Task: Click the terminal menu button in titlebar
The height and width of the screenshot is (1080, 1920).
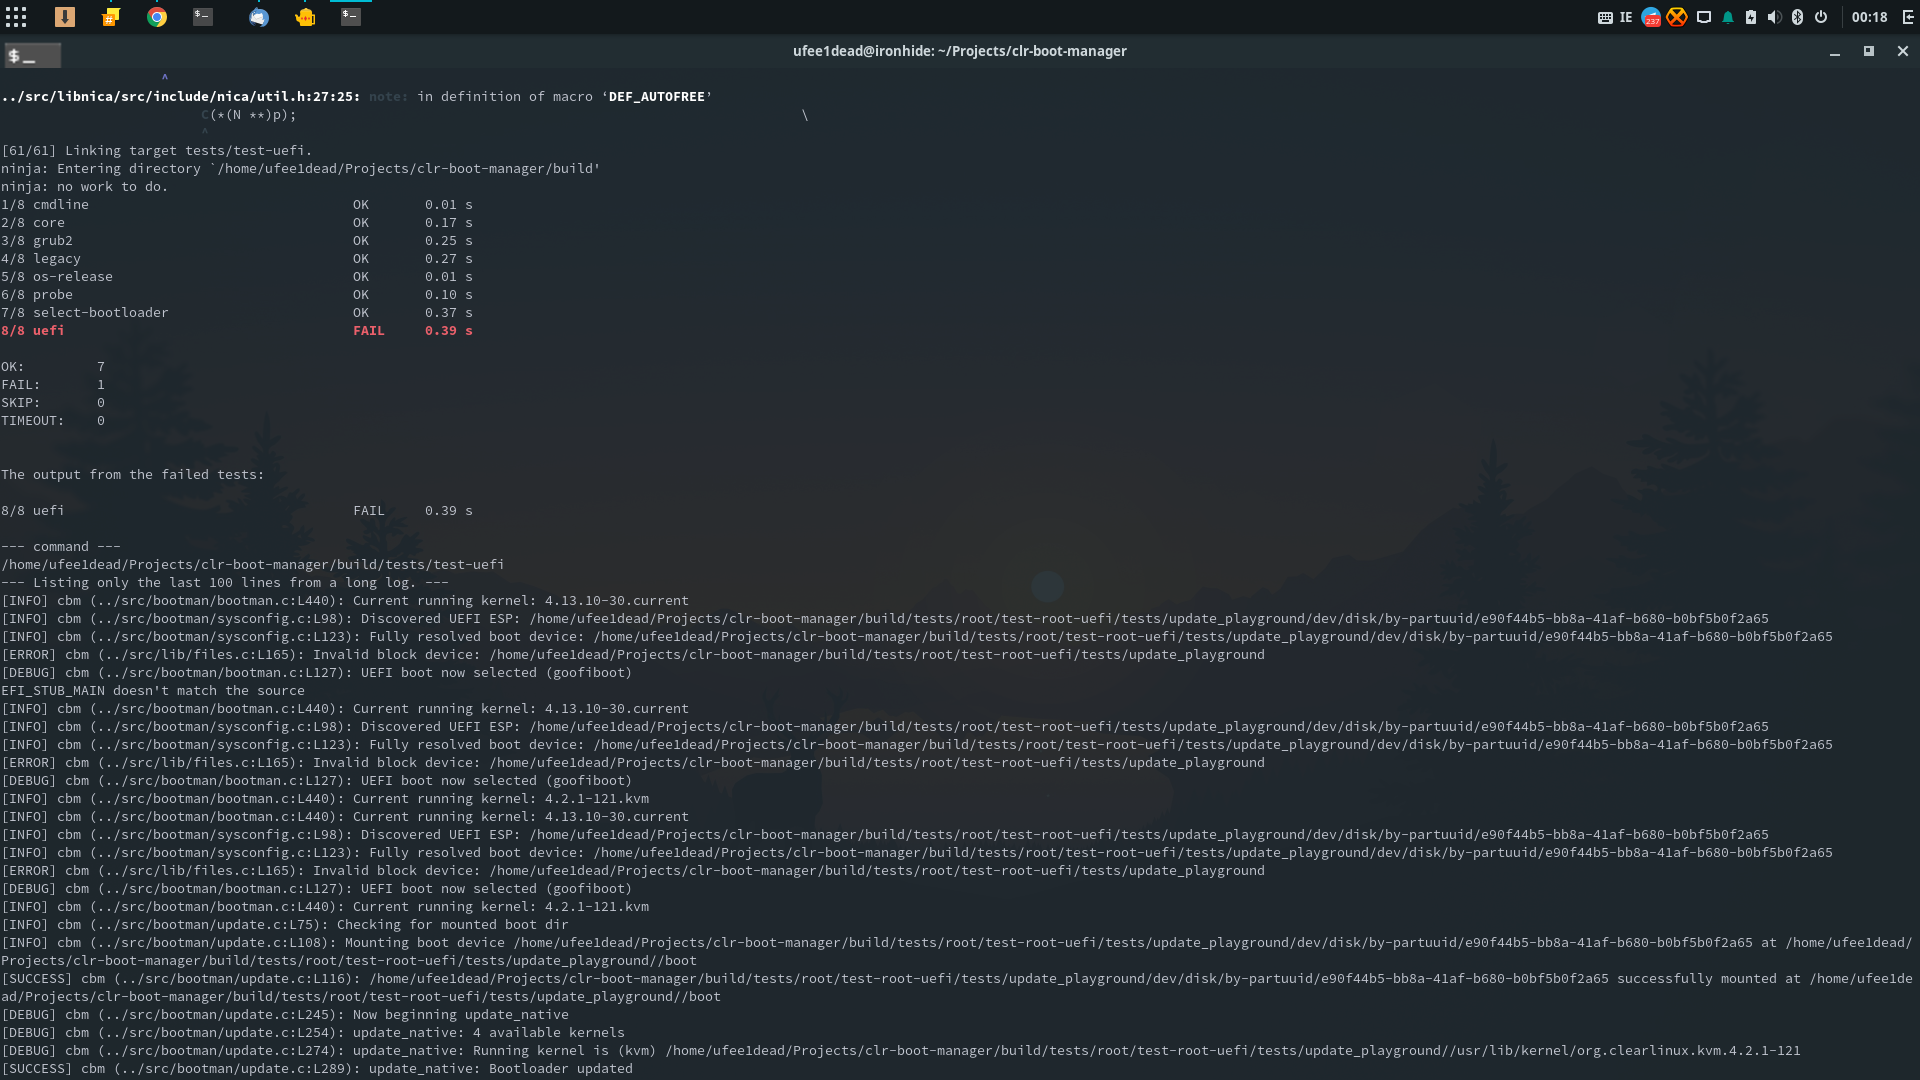Action: (x=33, y=56)
